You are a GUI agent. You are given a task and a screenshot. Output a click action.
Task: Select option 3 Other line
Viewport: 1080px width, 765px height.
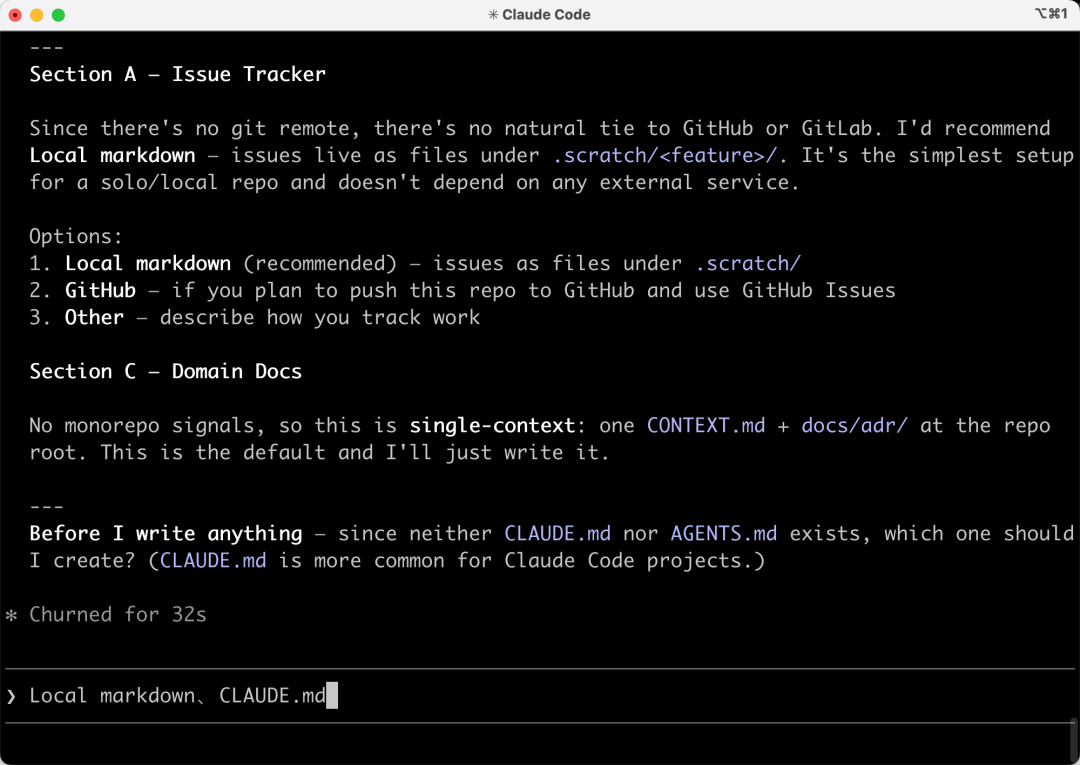(x=255, y=317)
